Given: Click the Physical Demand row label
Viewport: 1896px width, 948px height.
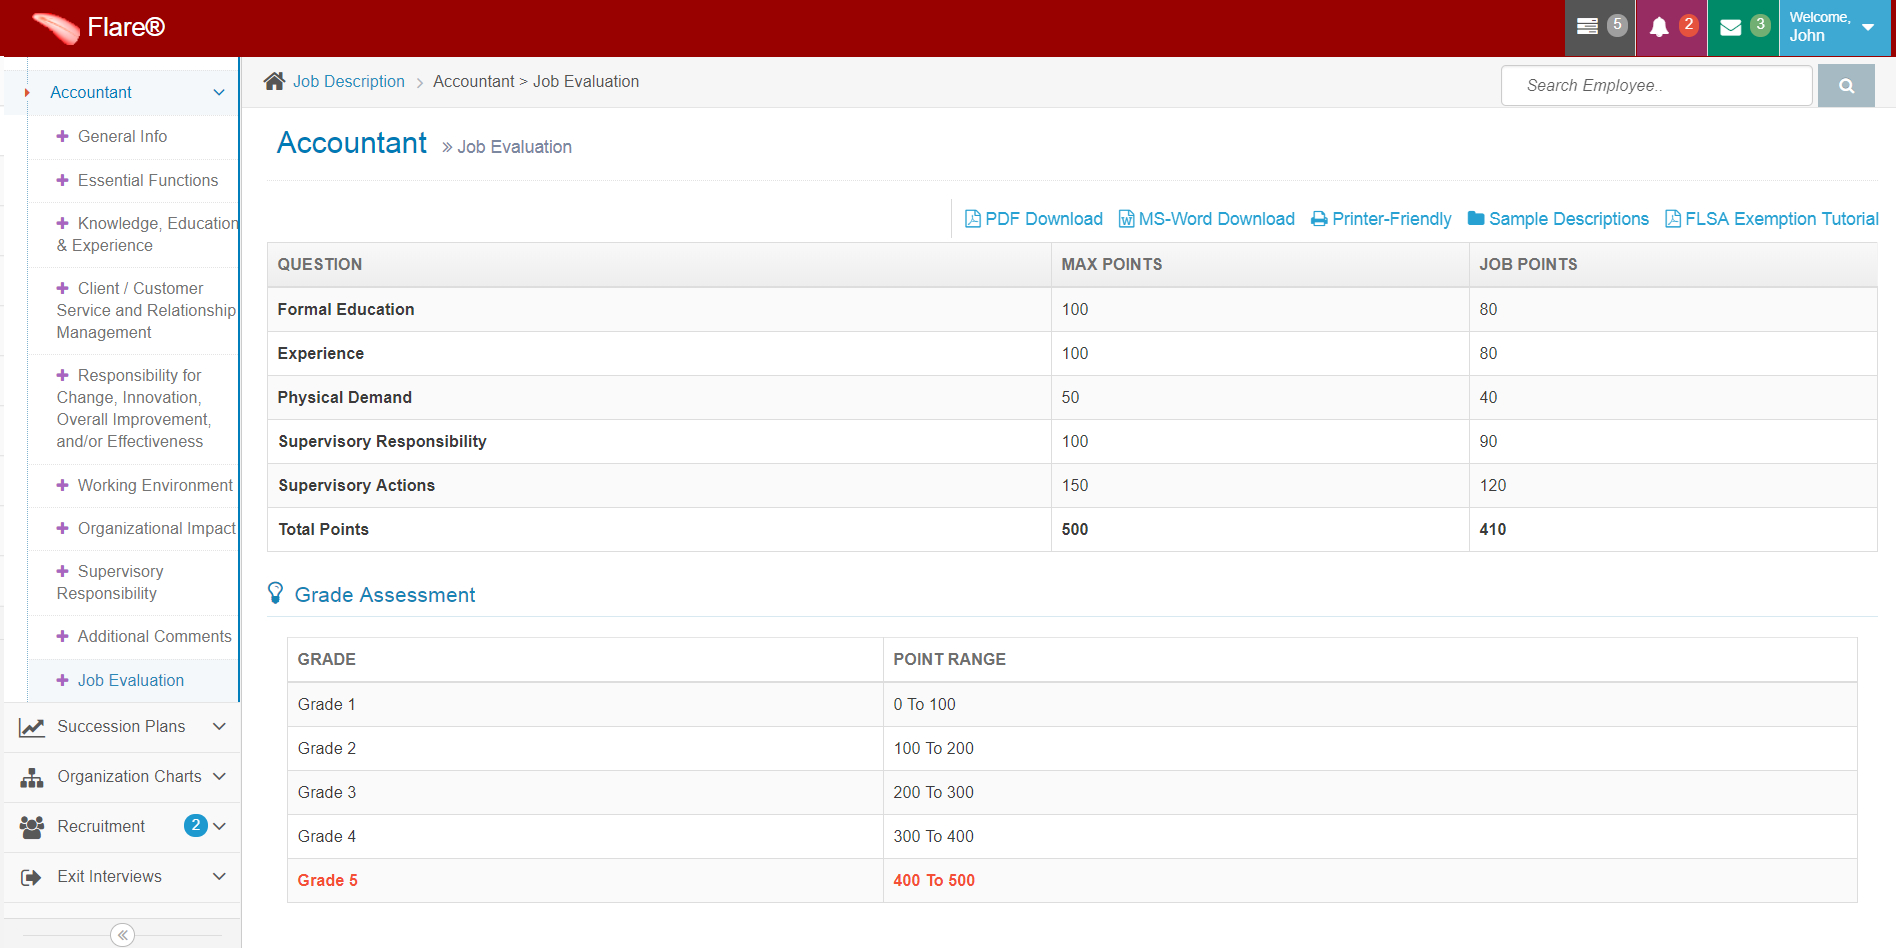Looking at the screenshot, I should (345, 398).
